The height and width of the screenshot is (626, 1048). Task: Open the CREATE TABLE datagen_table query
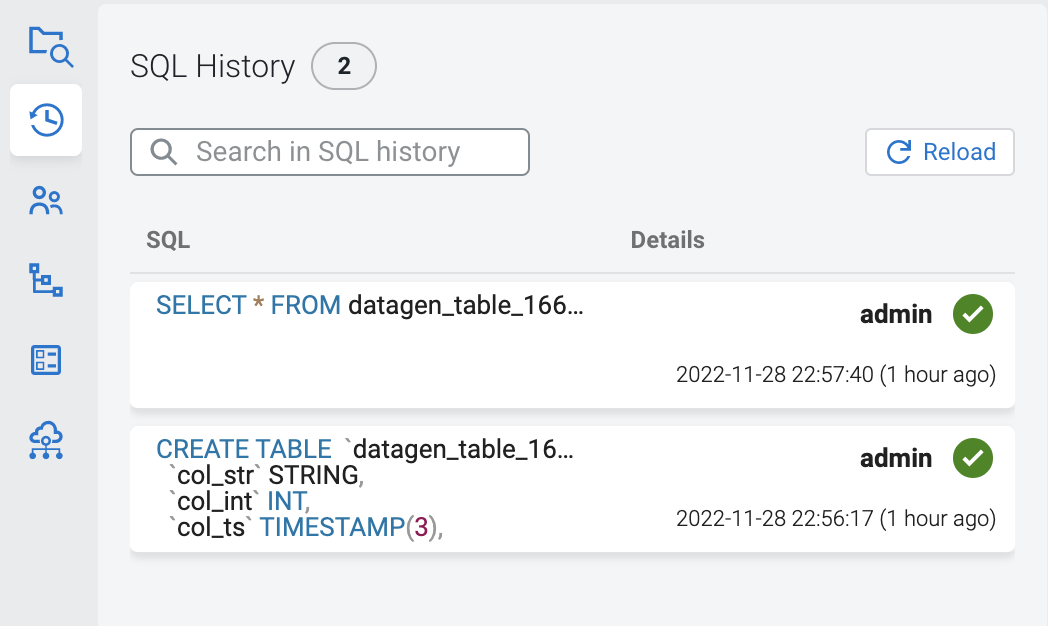365,449
